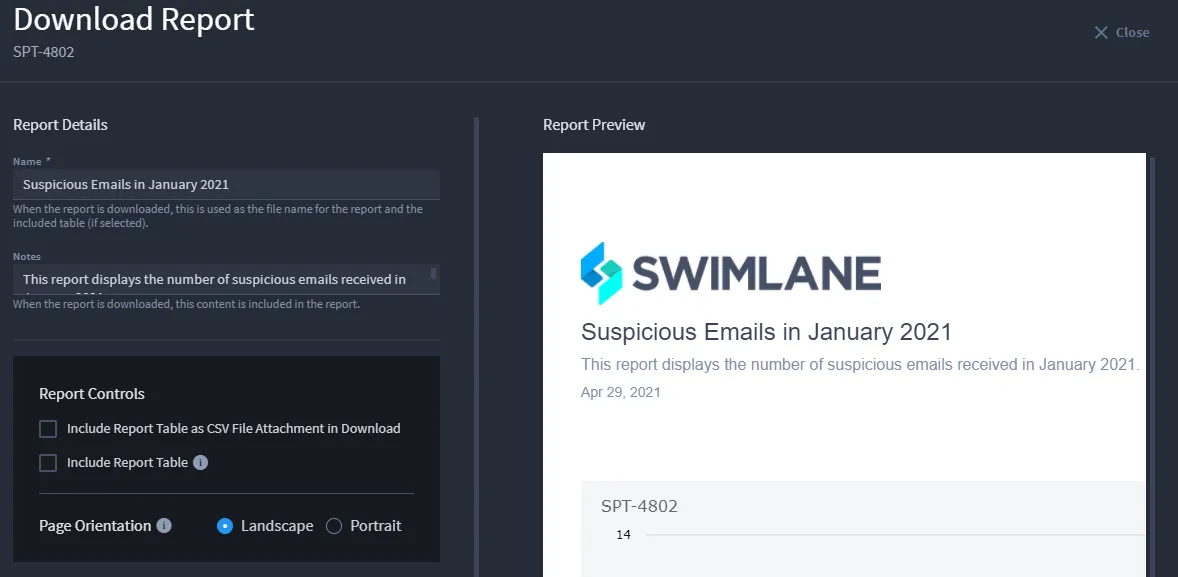1178x577 pixels.
Task: Click the Report Preview heading
Action: point(594,125)
